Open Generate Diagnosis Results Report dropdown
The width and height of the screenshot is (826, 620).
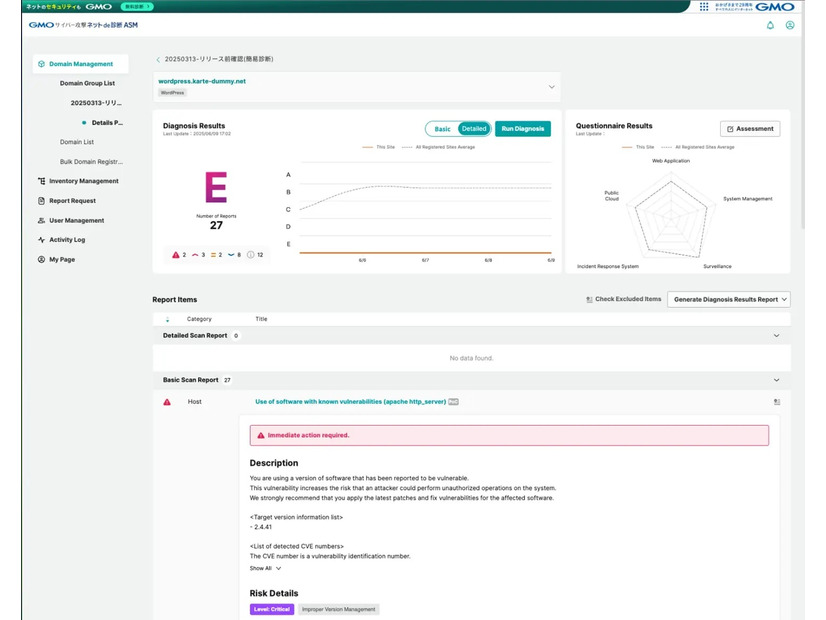click(x=728, y=299)
